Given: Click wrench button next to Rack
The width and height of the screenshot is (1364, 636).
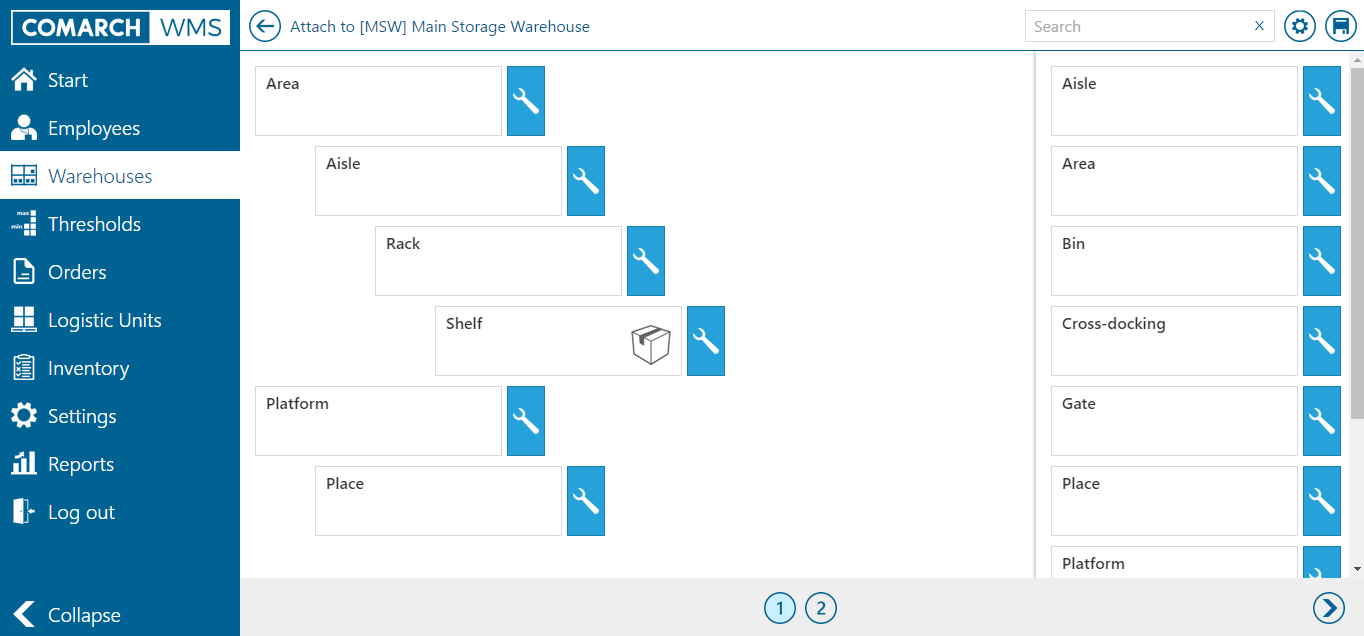Looking at the screenshot, I should (646, 261).
